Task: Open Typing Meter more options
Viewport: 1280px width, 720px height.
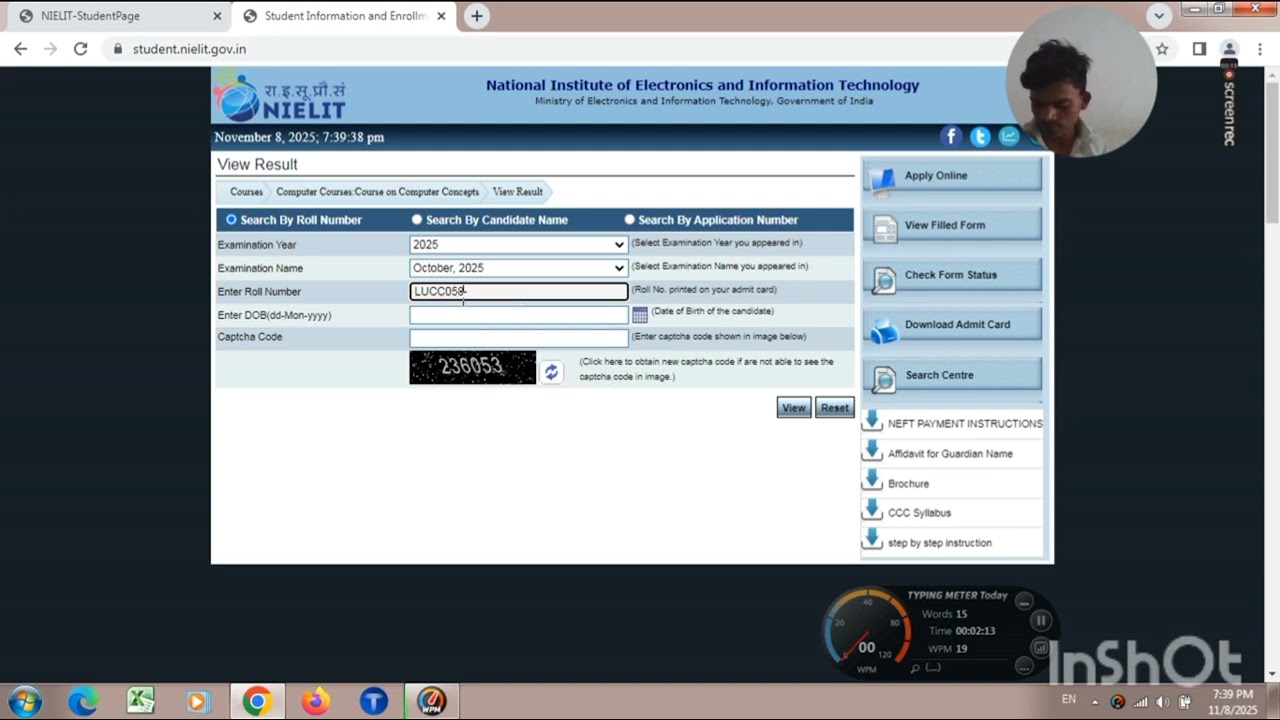Action: (1024, 666)
